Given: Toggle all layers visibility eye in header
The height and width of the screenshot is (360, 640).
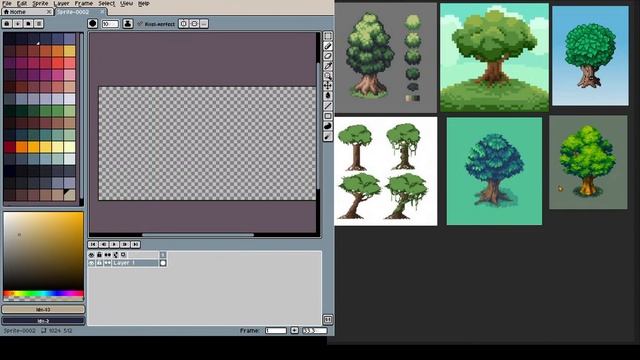Looking at the screenshot, I should tap(91, 255).
